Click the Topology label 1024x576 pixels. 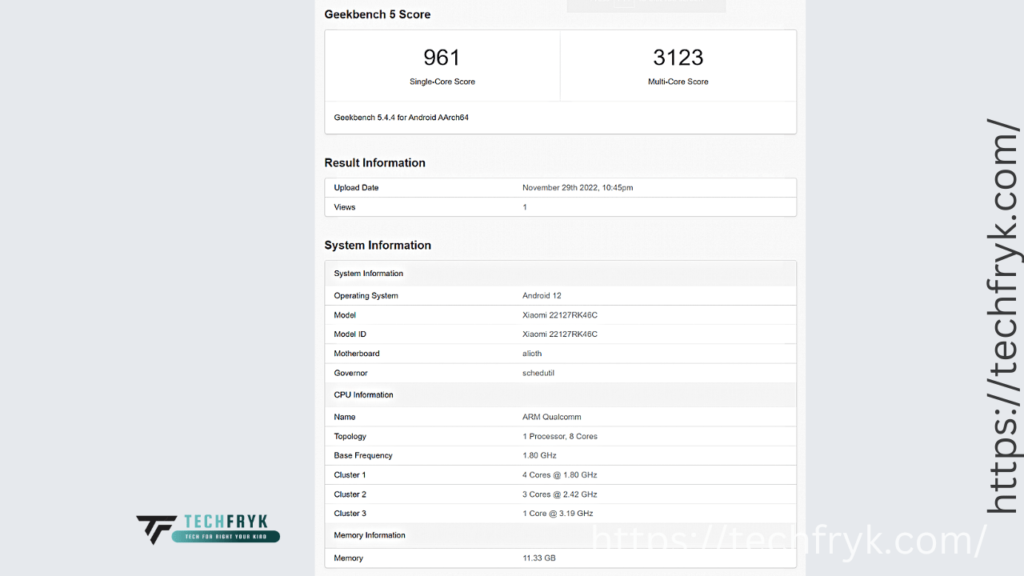pyautogui.click(x=350, y=436)
